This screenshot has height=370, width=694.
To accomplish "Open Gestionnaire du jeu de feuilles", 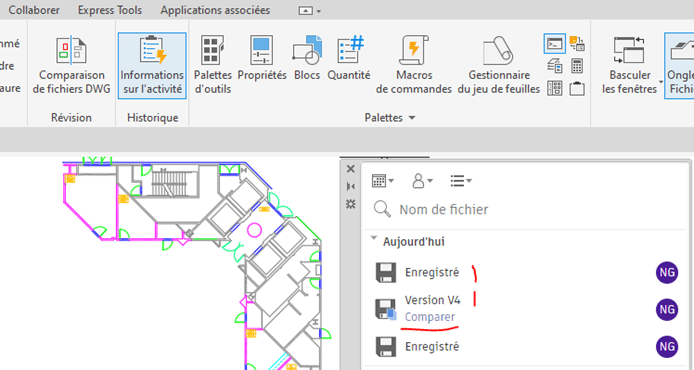I will [x=499, y=66].
